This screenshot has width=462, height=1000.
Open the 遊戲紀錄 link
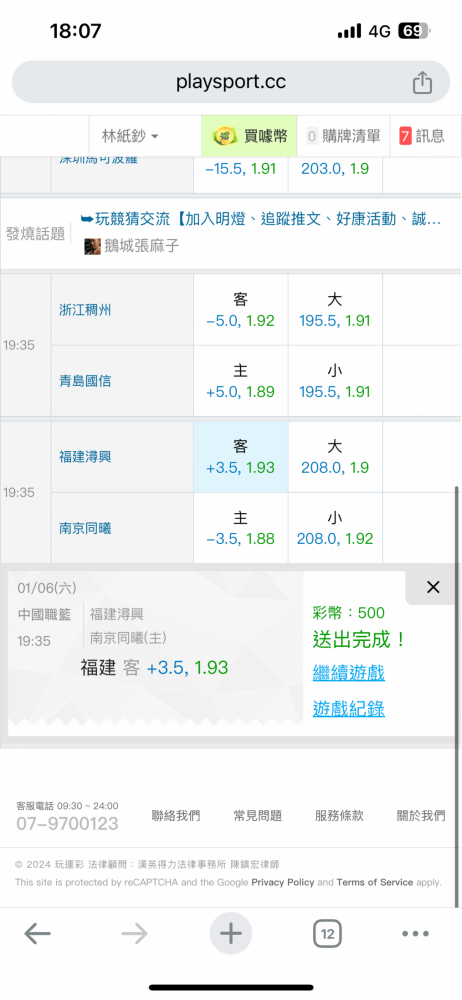pyautogui.click(x=348, y=708)
